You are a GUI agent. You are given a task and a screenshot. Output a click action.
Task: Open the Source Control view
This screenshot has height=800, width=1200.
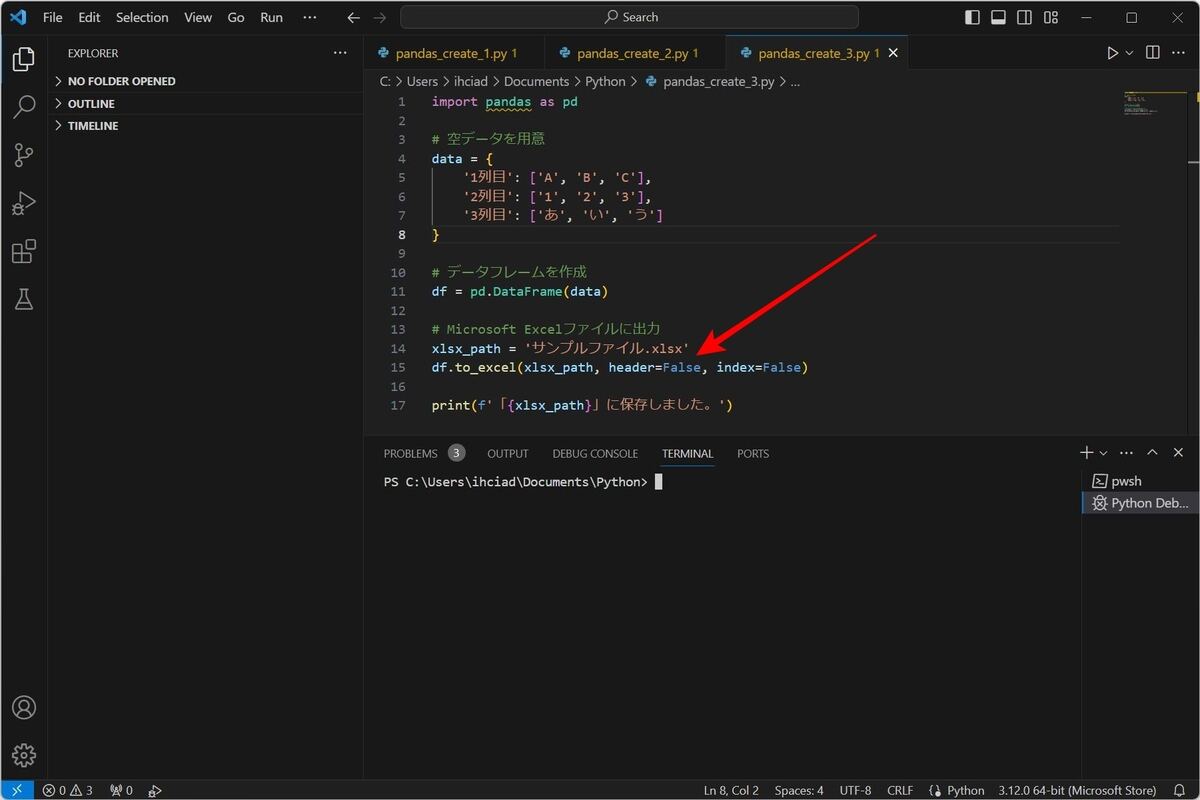click(24, 155)
